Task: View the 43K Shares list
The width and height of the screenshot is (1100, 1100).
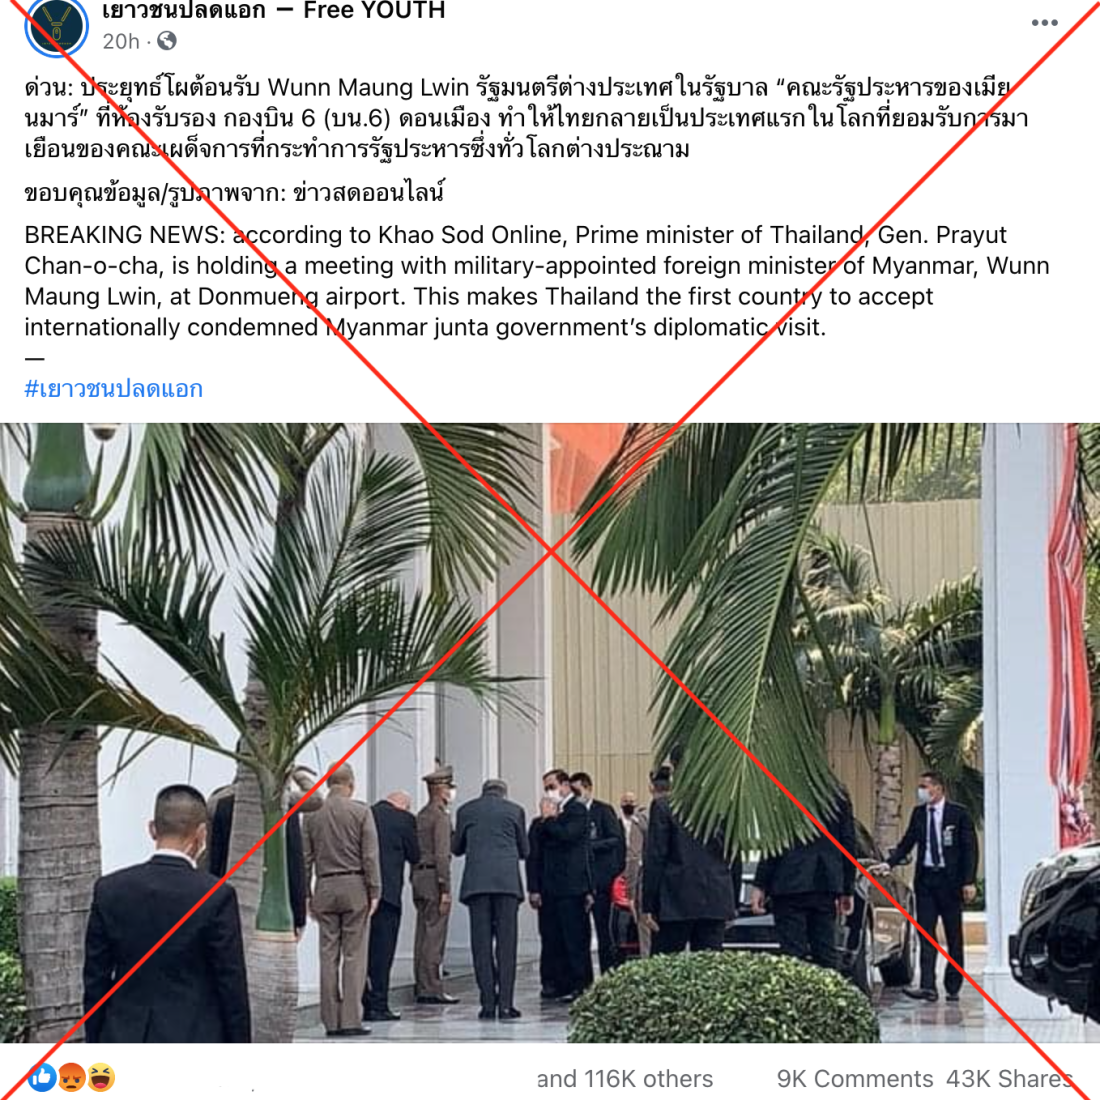Action: (x=1009, y=1078)
